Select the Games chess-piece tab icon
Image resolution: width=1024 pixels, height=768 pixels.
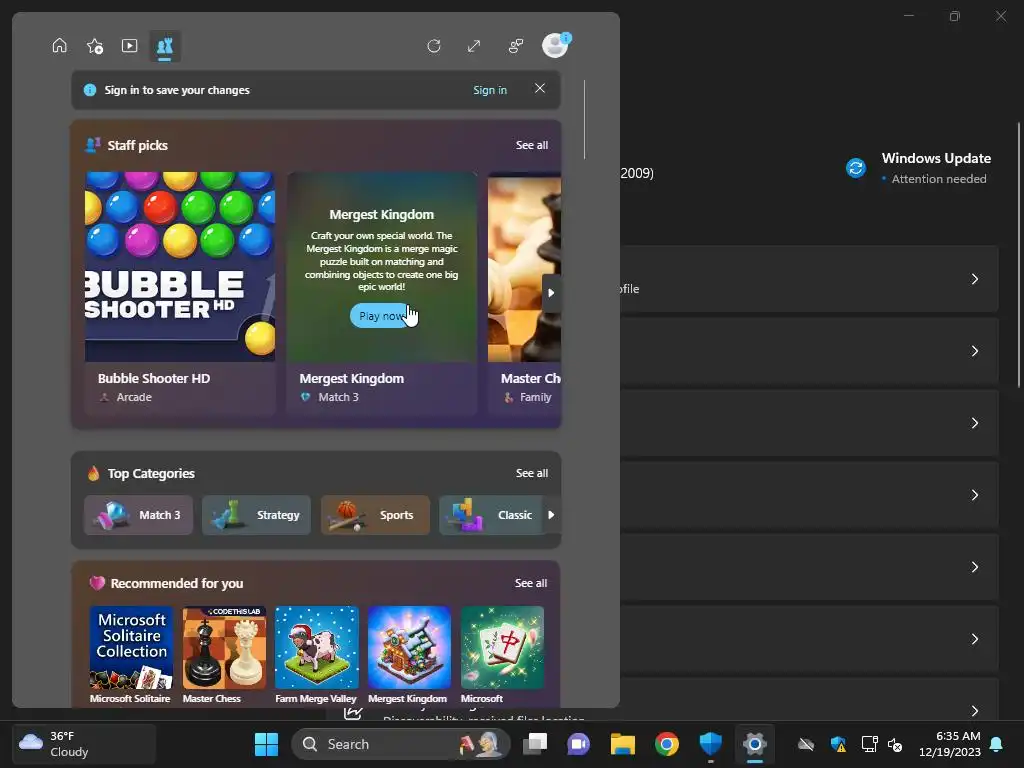(165, 46)
